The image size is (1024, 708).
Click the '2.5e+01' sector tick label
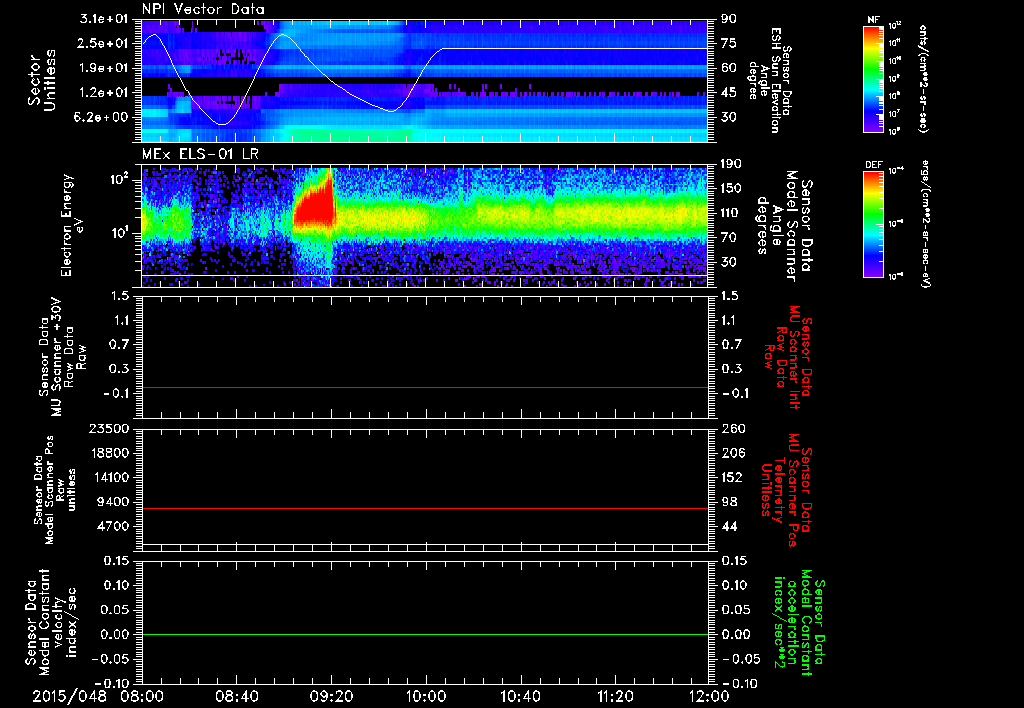click(104, 43)
